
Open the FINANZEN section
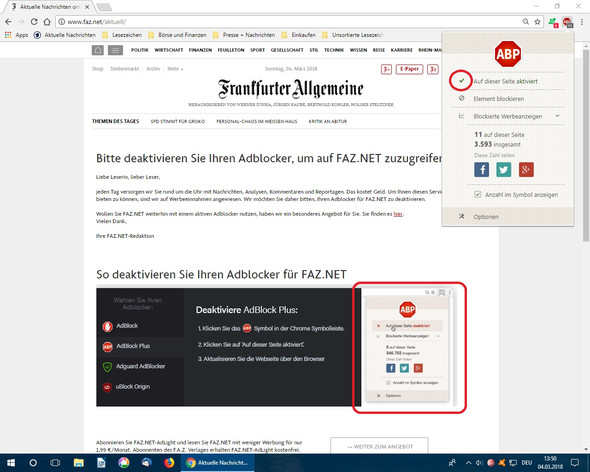click(200, 50)
